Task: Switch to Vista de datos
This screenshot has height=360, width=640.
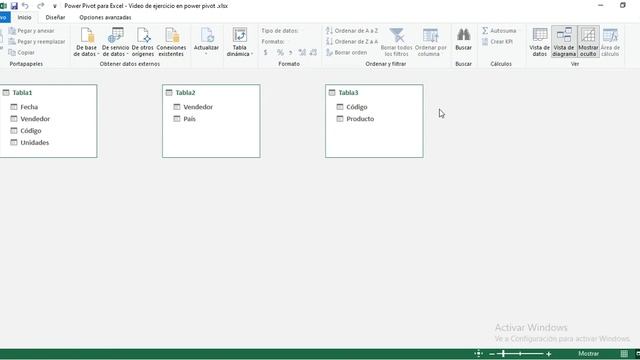Action: pyautogui.click(x=540, y=42)
